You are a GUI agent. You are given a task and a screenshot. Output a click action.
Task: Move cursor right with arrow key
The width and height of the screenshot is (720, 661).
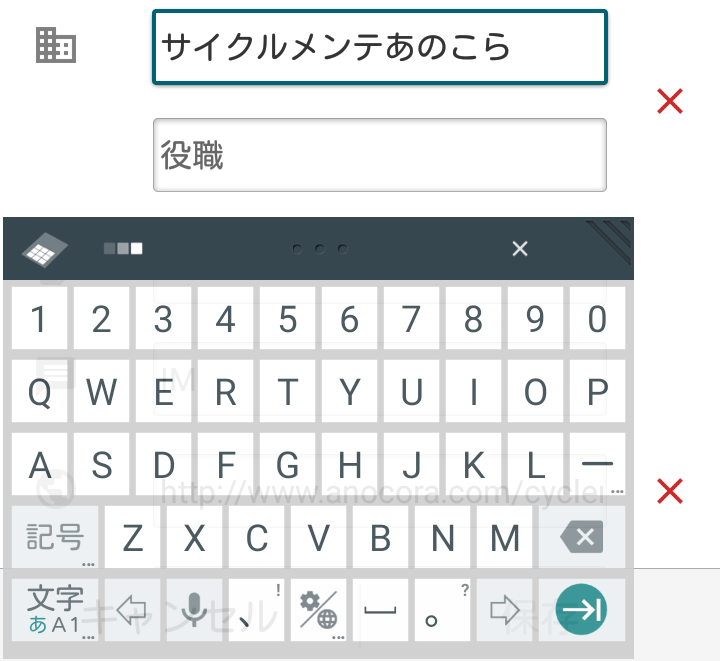[x=504, y=610]
